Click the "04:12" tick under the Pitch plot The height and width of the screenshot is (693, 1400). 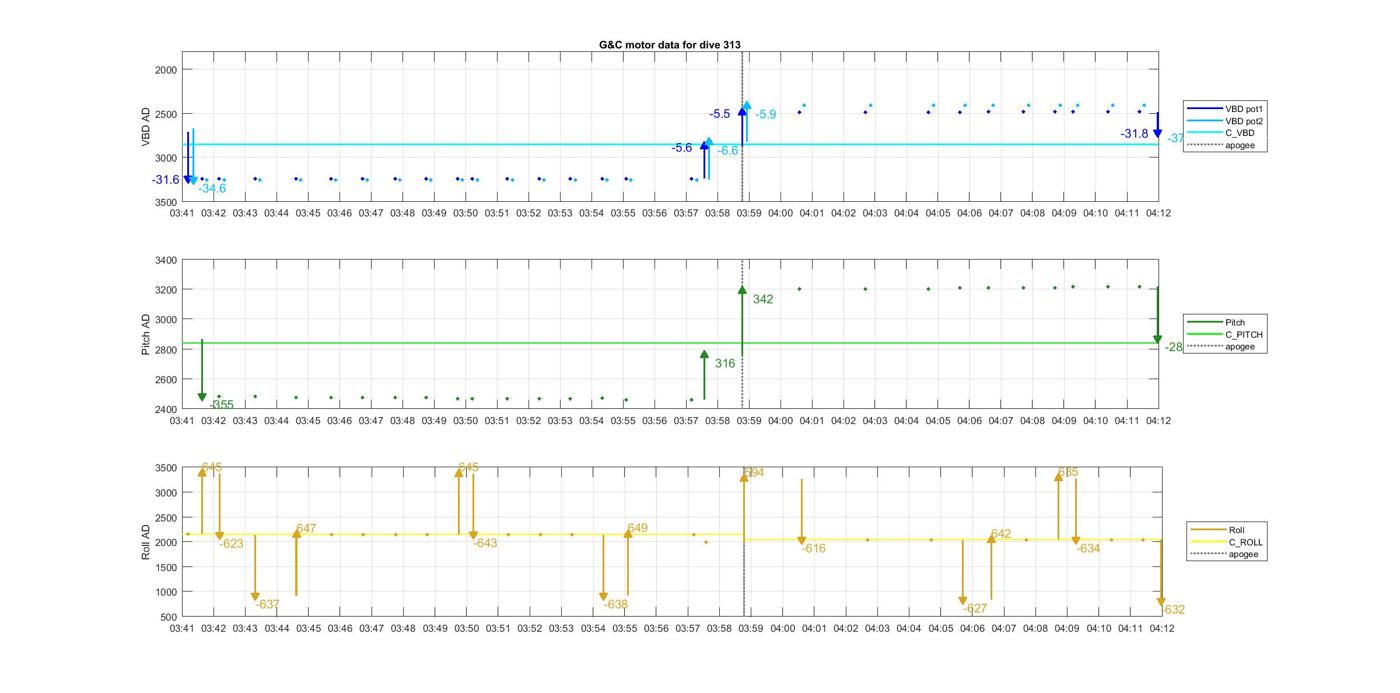[1158, 420]
